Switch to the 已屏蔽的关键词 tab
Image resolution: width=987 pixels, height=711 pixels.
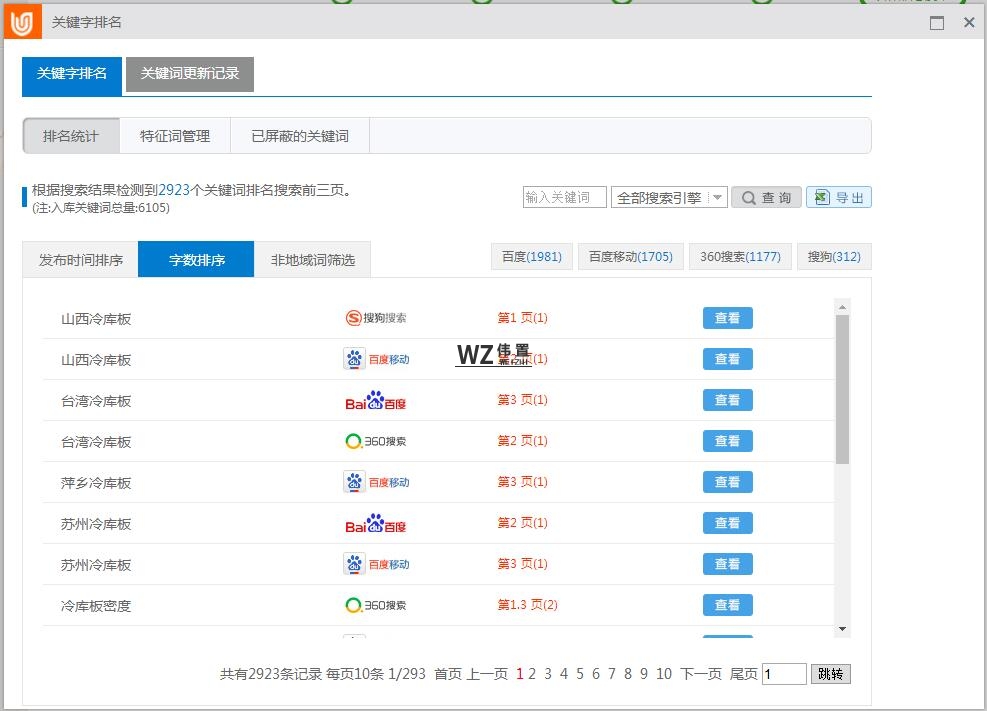pos(299,135)
